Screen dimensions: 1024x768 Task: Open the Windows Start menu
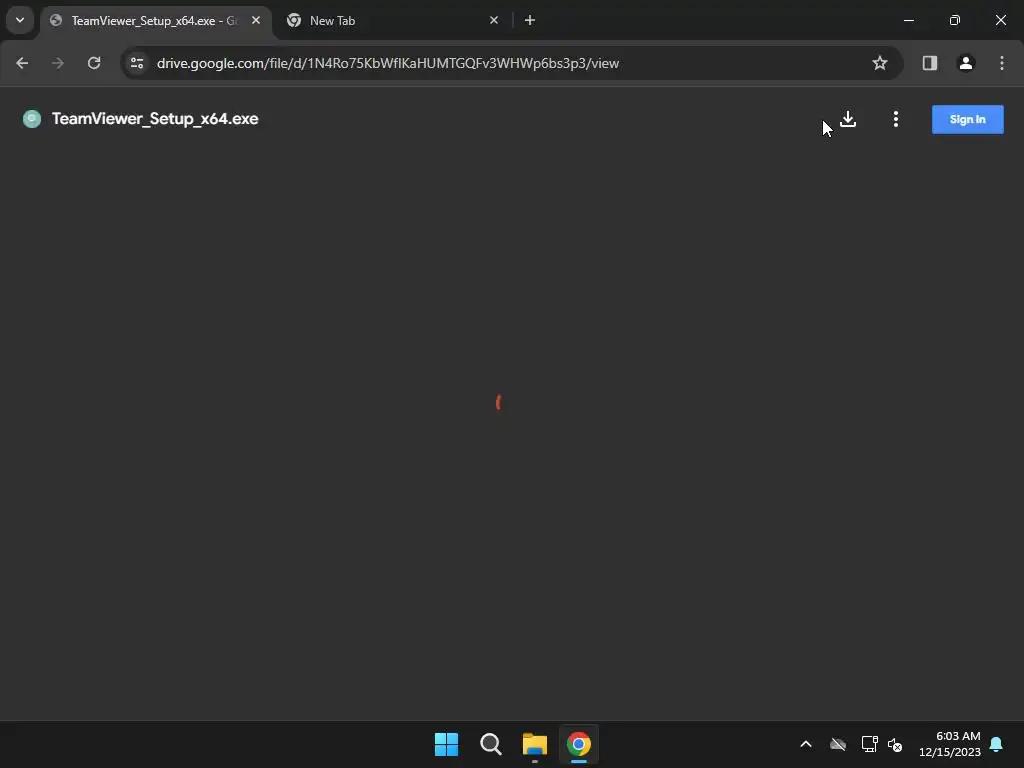447,744
